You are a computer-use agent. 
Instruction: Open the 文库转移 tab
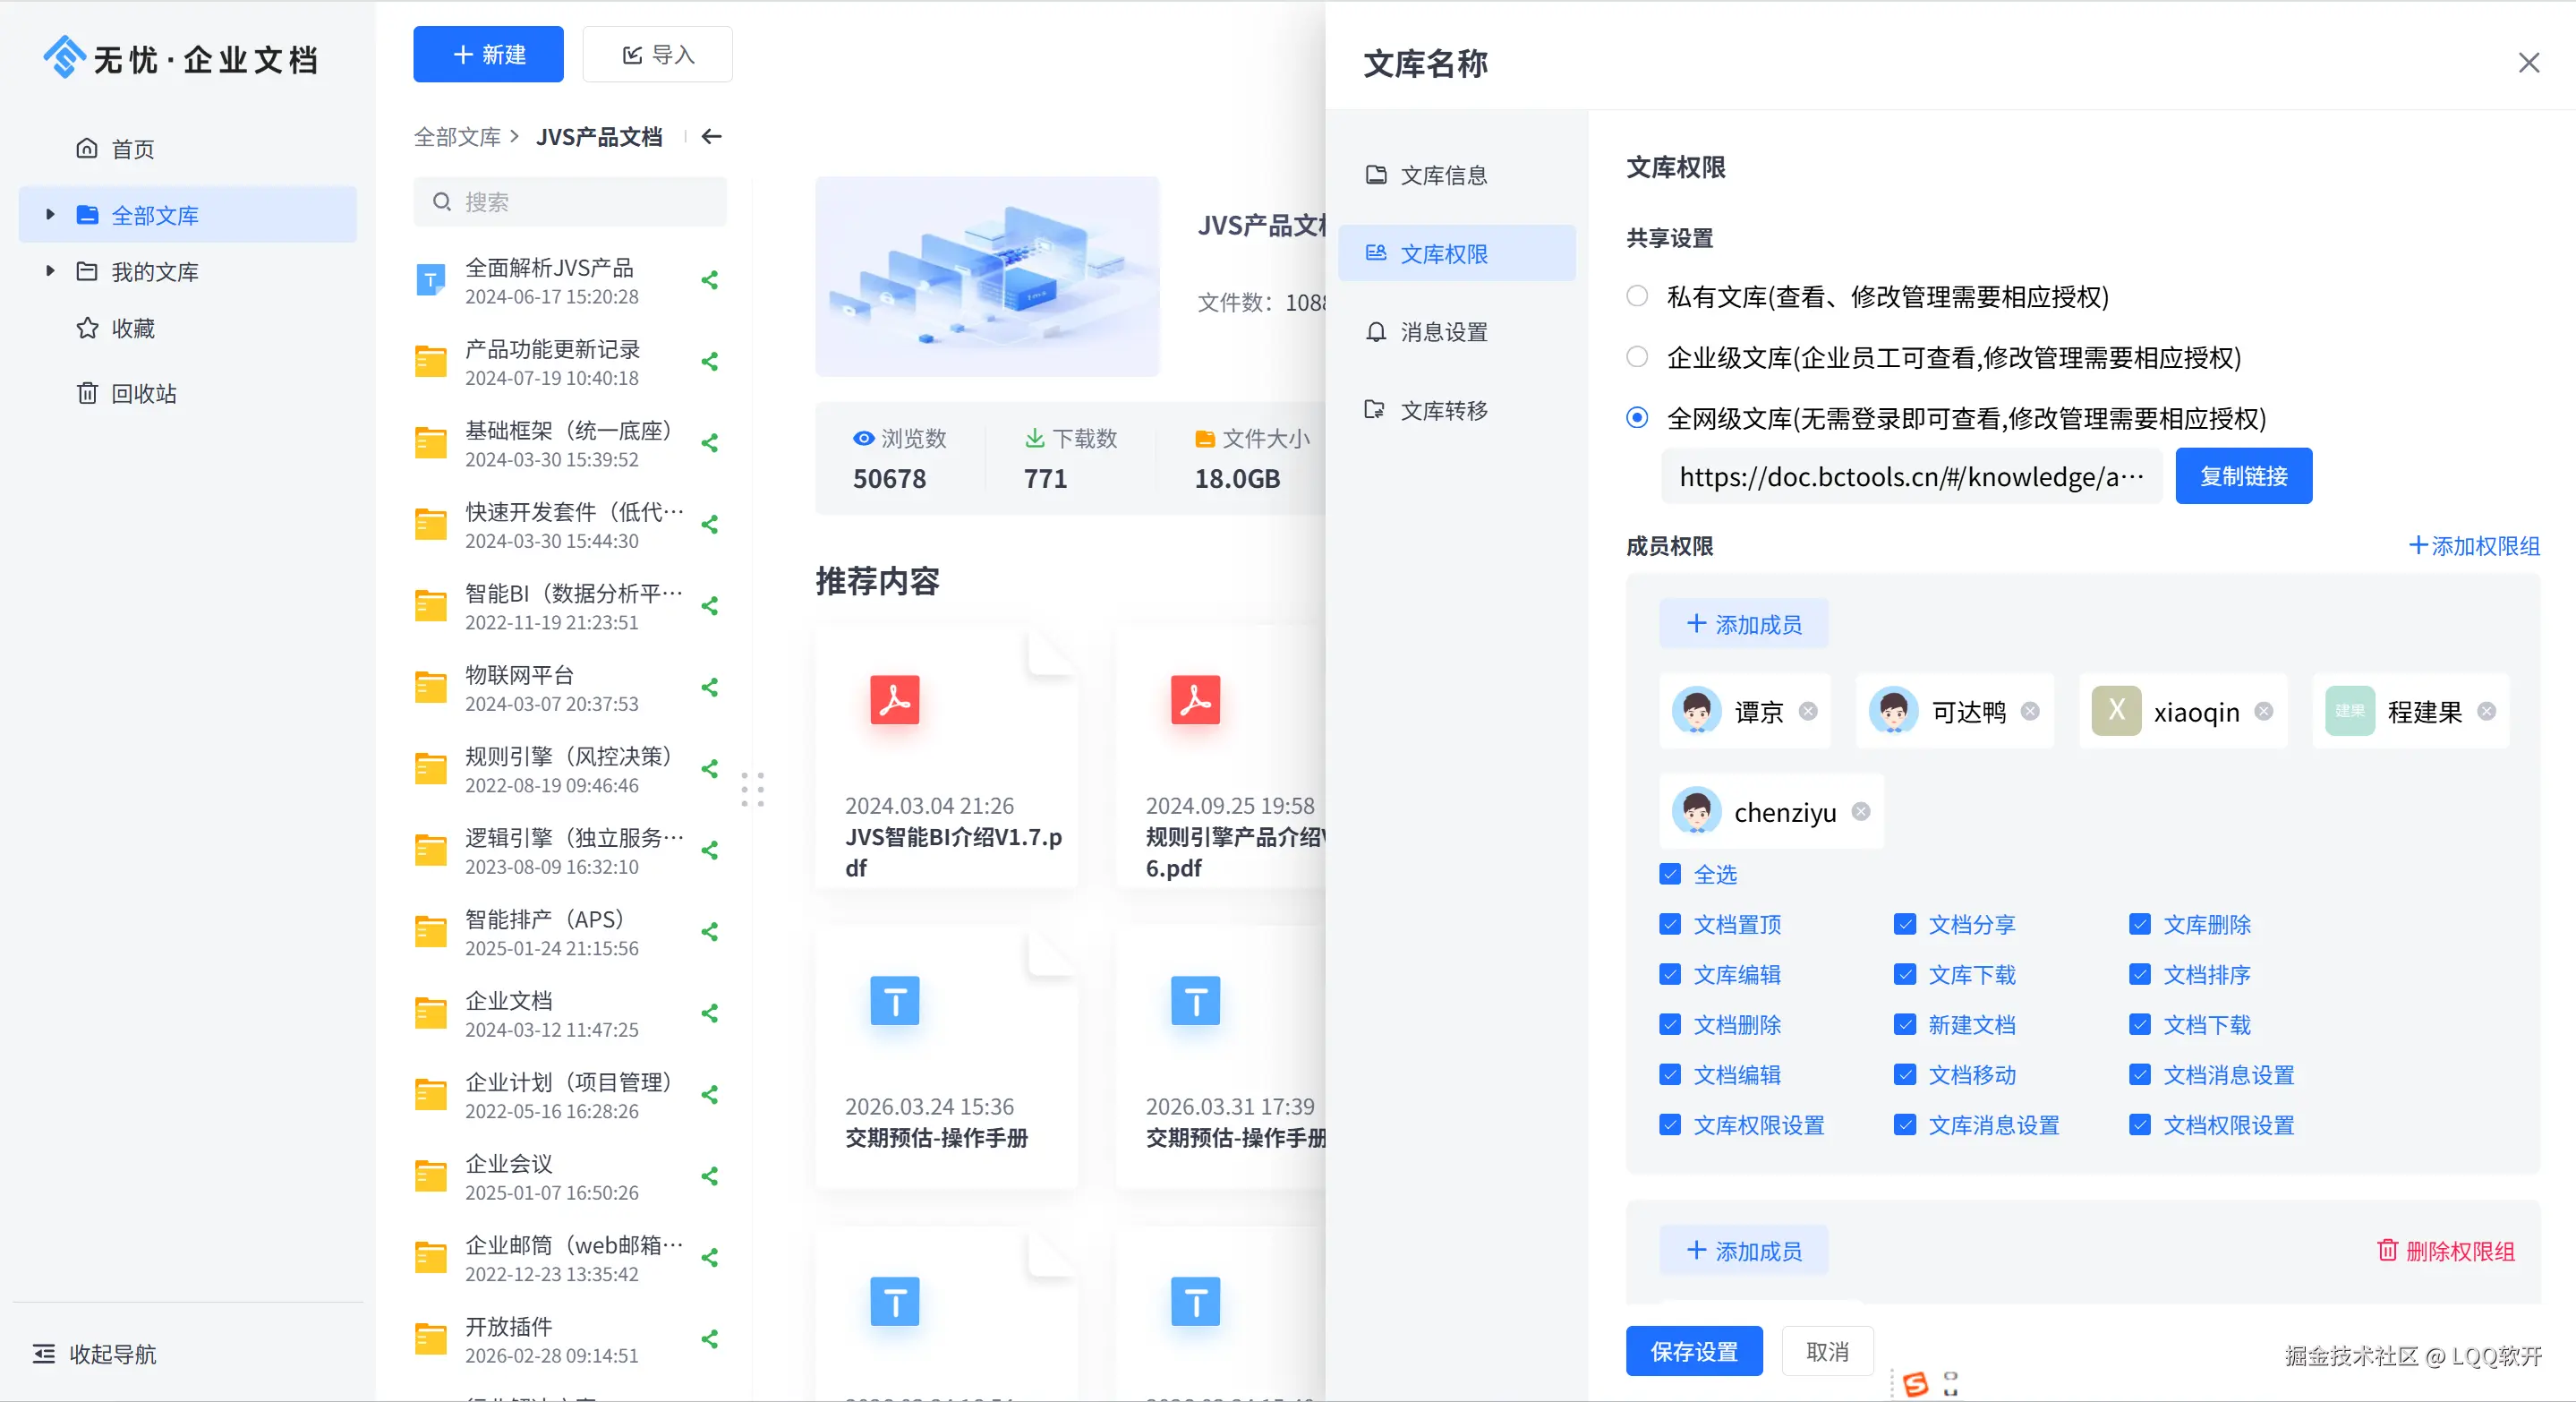1442,410
